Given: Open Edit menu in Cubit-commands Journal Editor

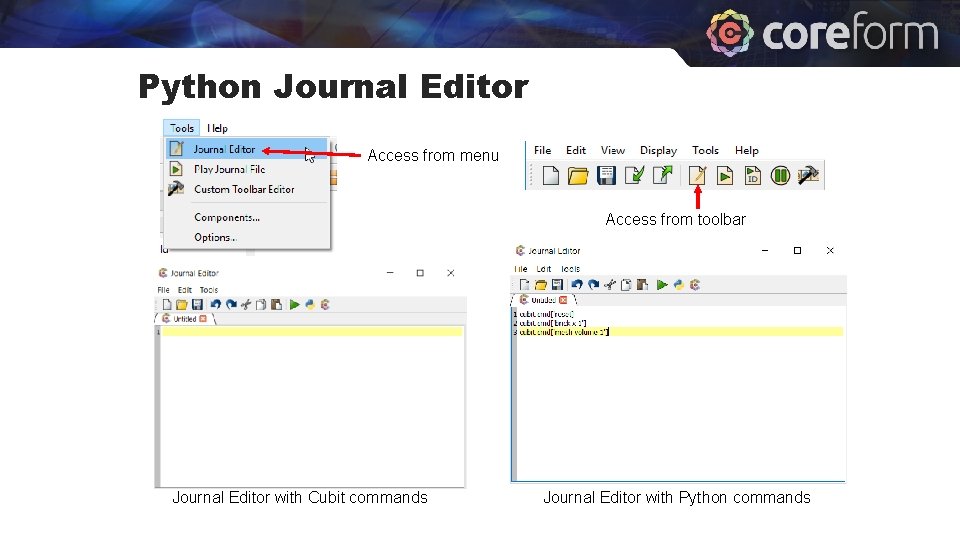Looking at the screenshot, I should point(185,290).
